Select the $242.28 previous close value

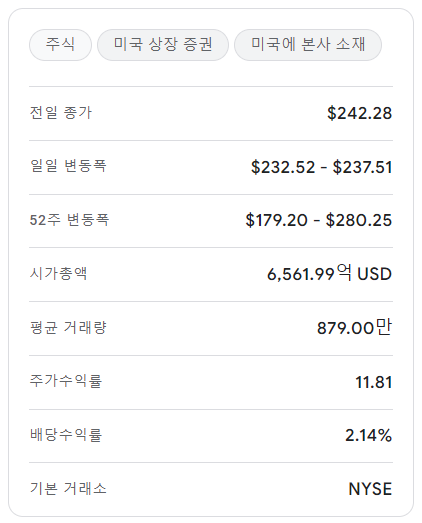point(359,113)
